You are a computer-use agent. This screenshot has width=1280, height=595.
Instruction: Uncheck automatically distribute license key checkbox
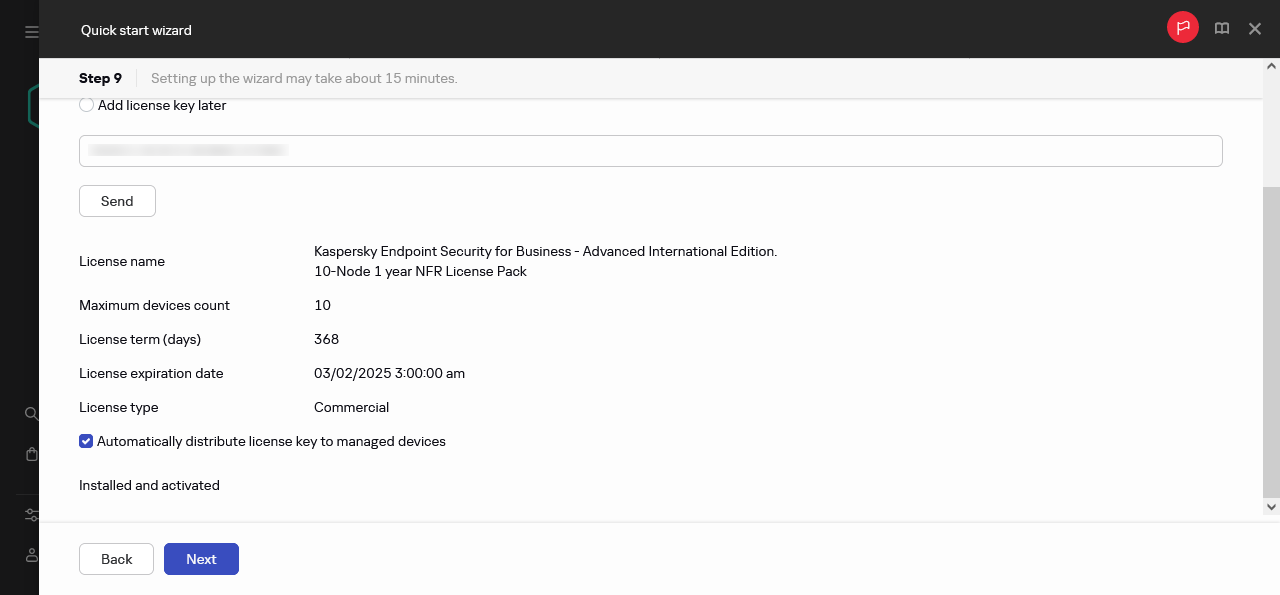tap(87, 441)
